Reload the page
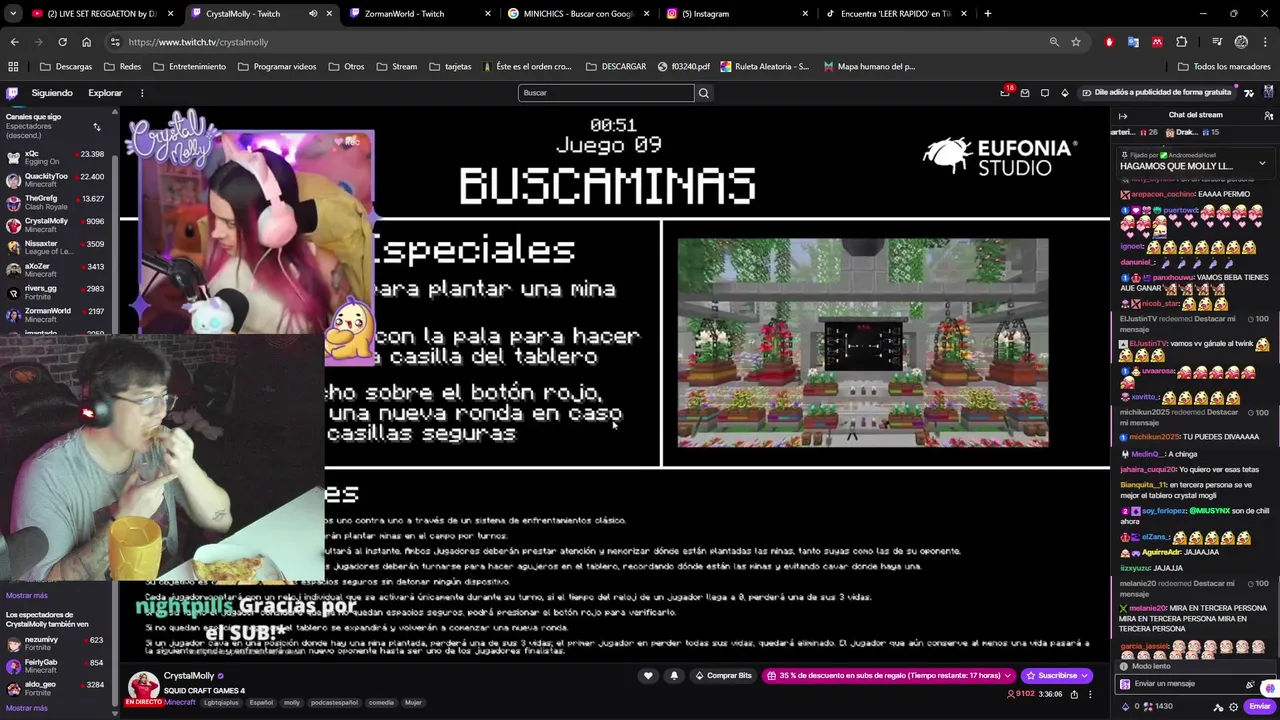 (x=62, y=42)
